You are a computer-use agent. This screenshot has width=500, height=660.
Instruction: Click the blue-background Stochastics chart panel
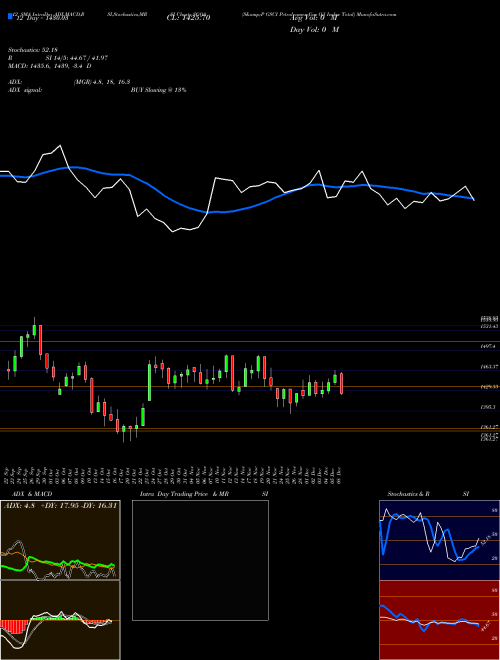tap(439, 540)
